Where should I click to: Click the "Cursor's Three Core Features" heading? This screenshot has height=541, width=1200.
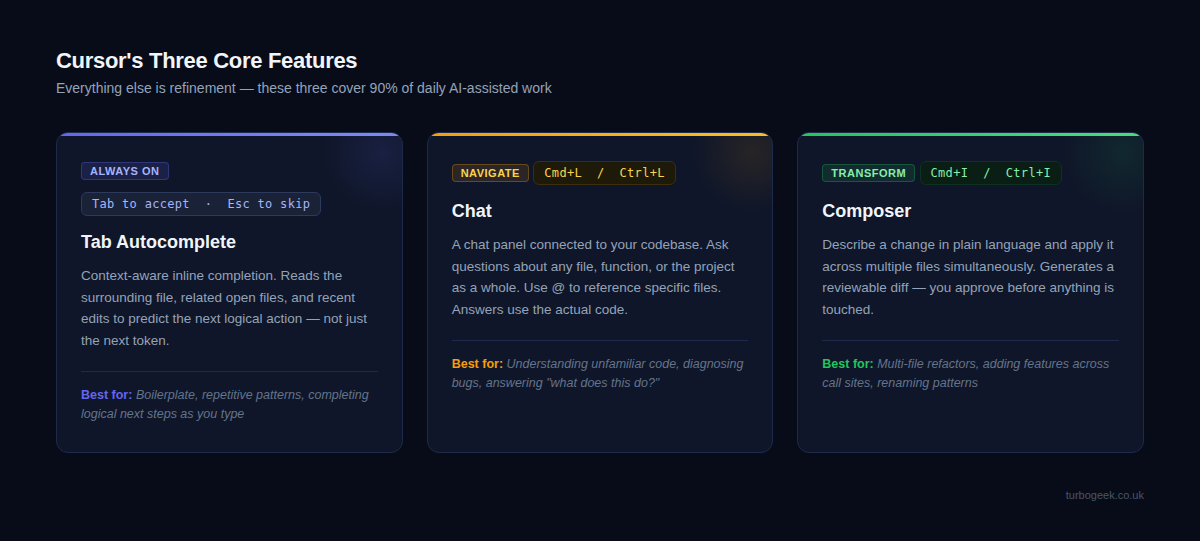click(x=206, y=61)
